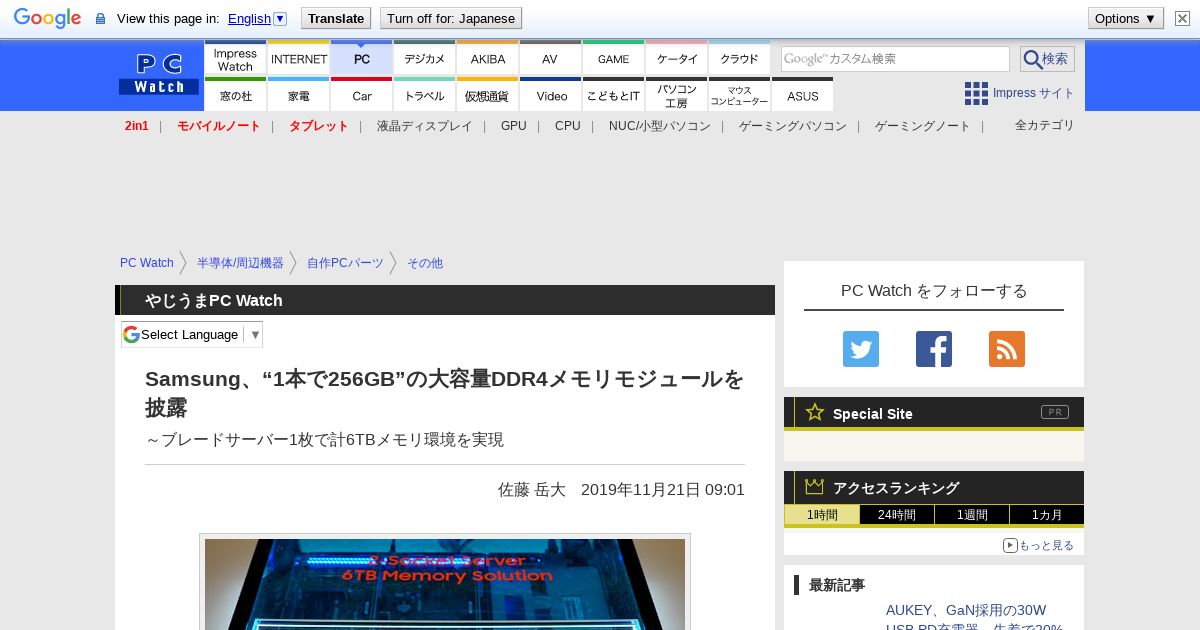Select the 24時間 ranking tab
The image size is (1200, 630).
(x=897, y=515)
